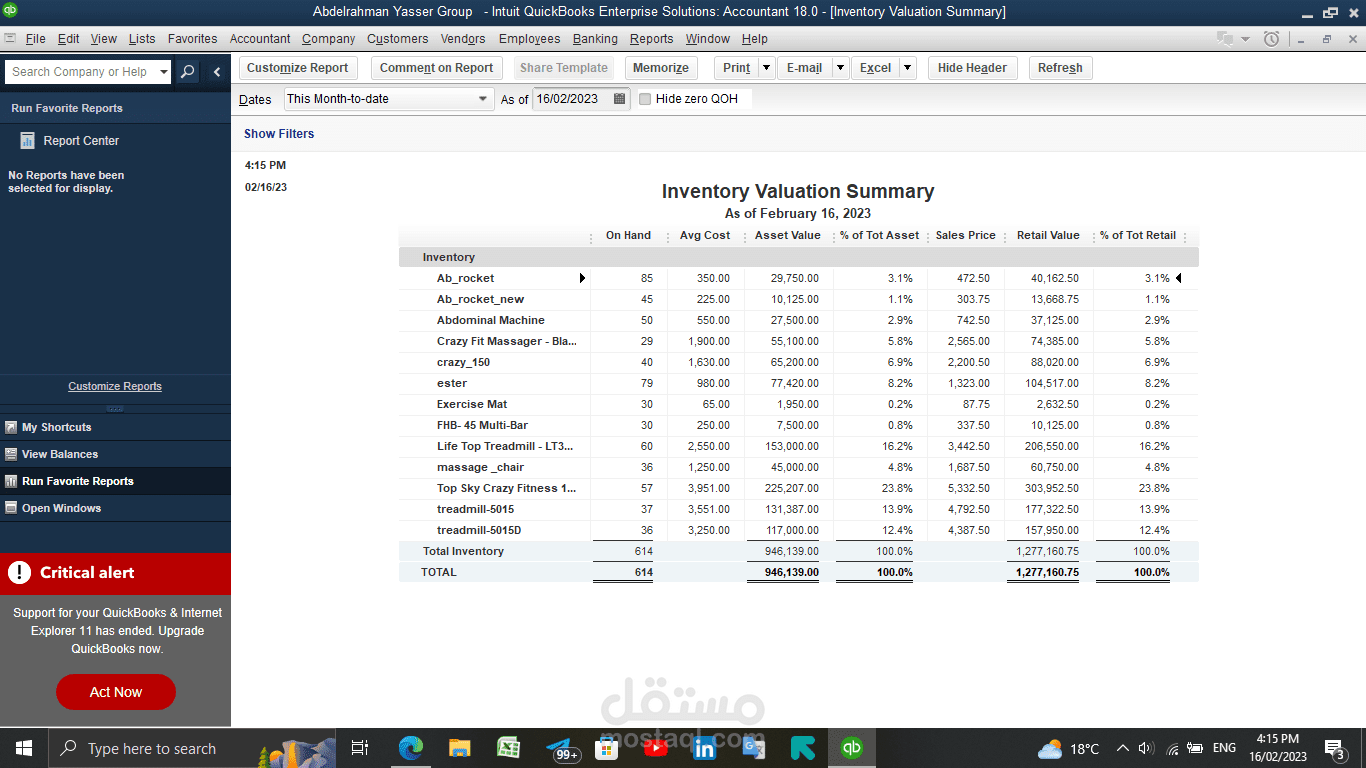
Task: Click the Sales Price column header
Action: 966,236
